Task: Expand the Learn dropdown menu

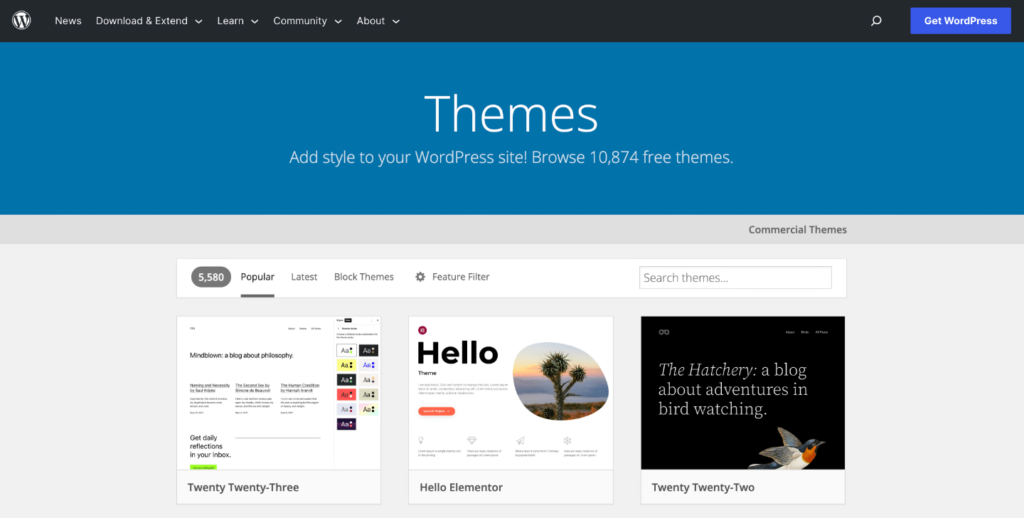Action: (238, 21)
